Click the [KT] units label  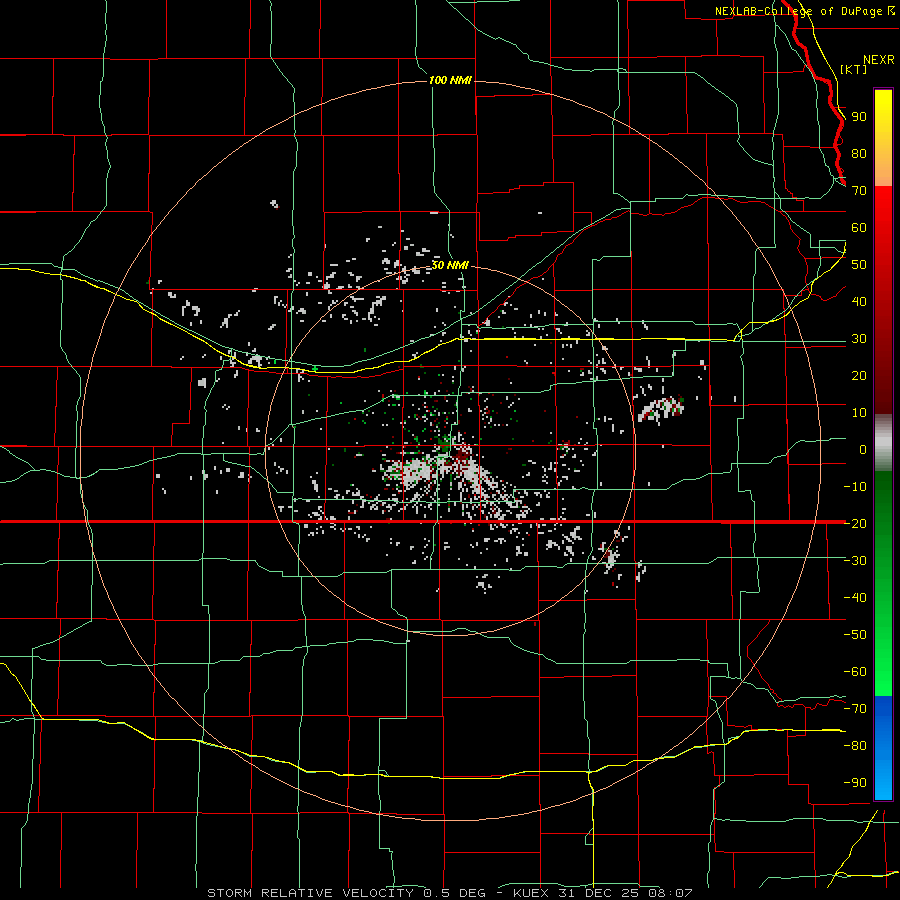[x=853, y=69]
